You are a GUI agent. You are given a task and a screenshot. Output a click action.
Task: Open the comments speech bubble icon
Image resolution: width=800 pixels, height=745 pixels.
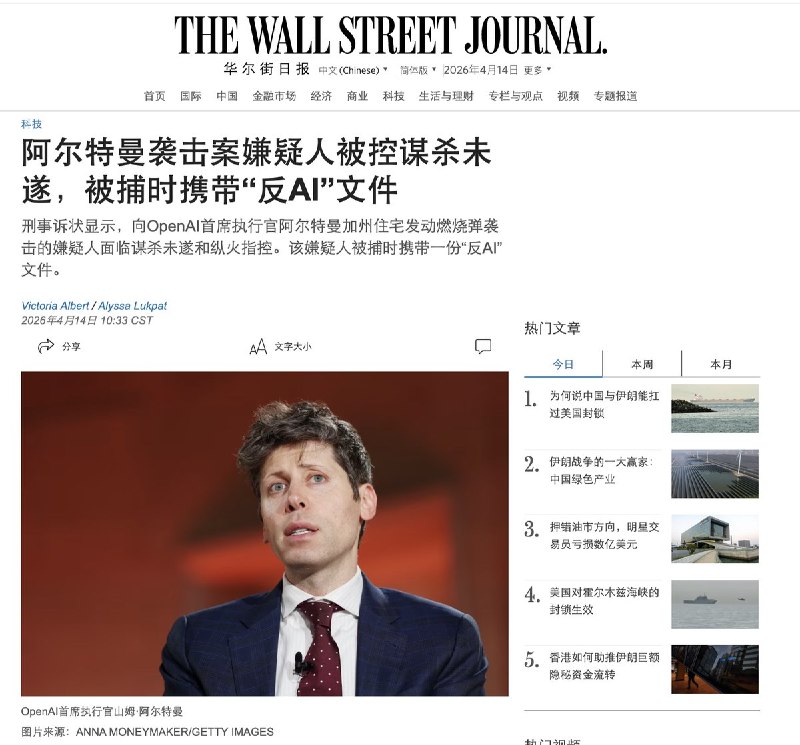483,346
